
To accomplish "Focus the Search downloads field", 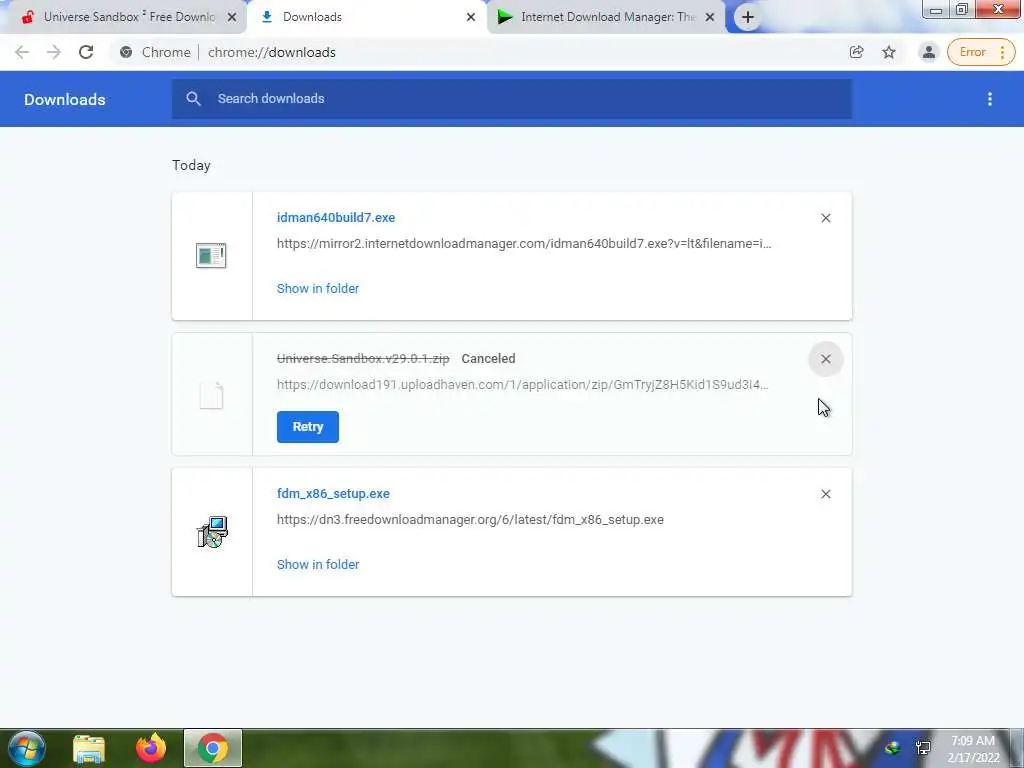I will (x=512, y=99).
